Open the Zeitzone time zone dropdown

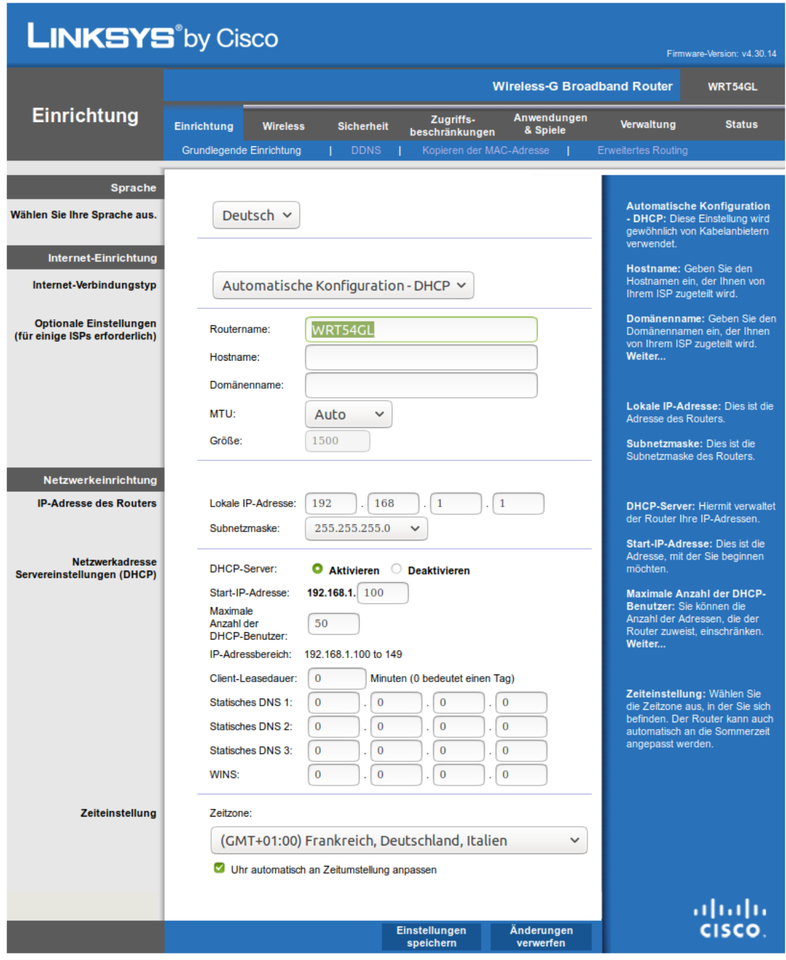pyautogui.click(x=399, y=841)
